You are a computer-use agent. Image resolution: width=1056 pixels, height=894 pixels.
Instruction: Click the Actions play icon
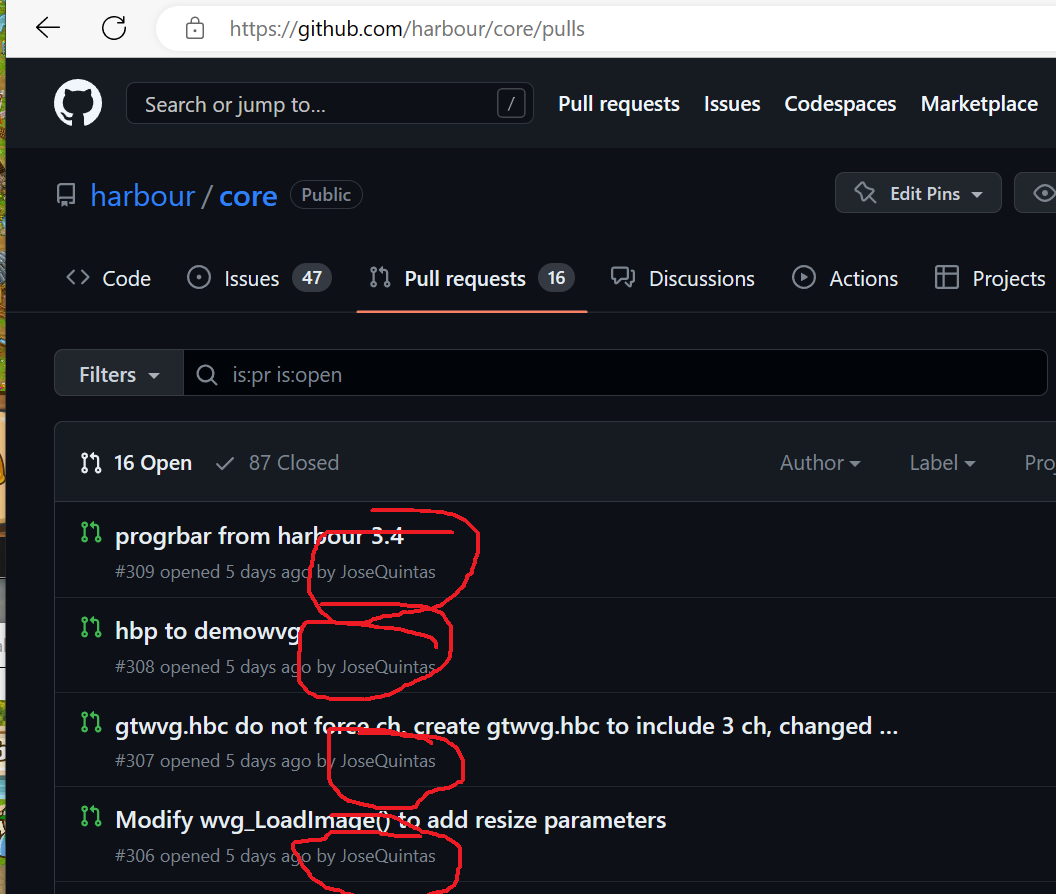tap(803, 278)
